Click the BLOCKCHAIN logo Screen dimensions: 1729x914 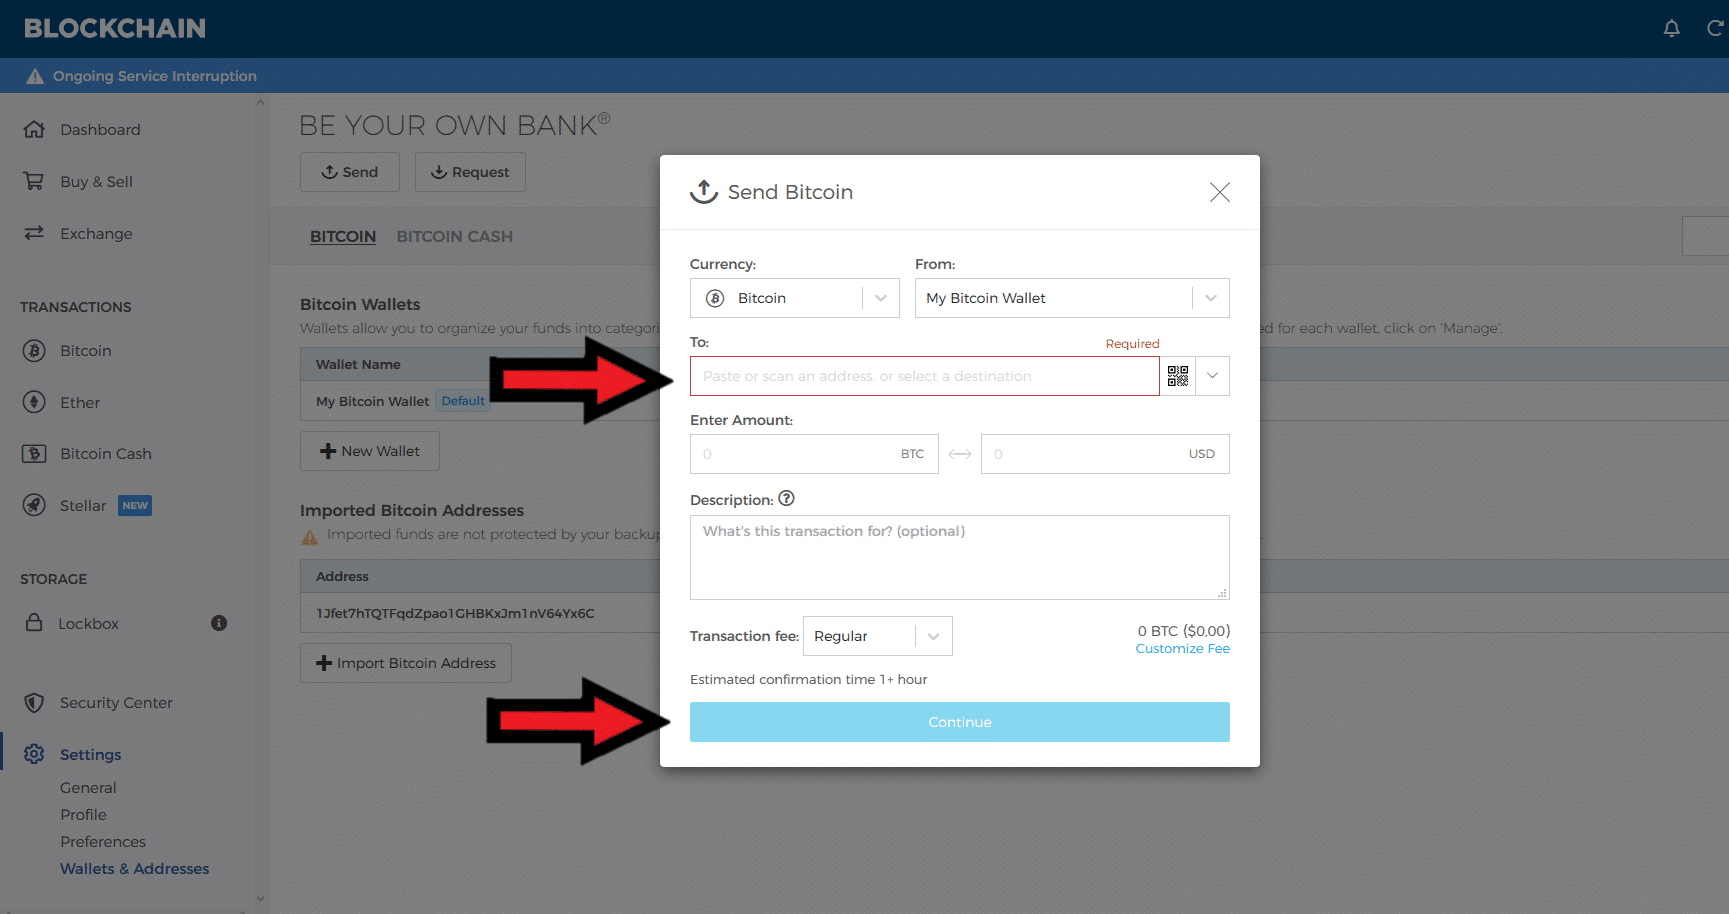coord(115,28)
